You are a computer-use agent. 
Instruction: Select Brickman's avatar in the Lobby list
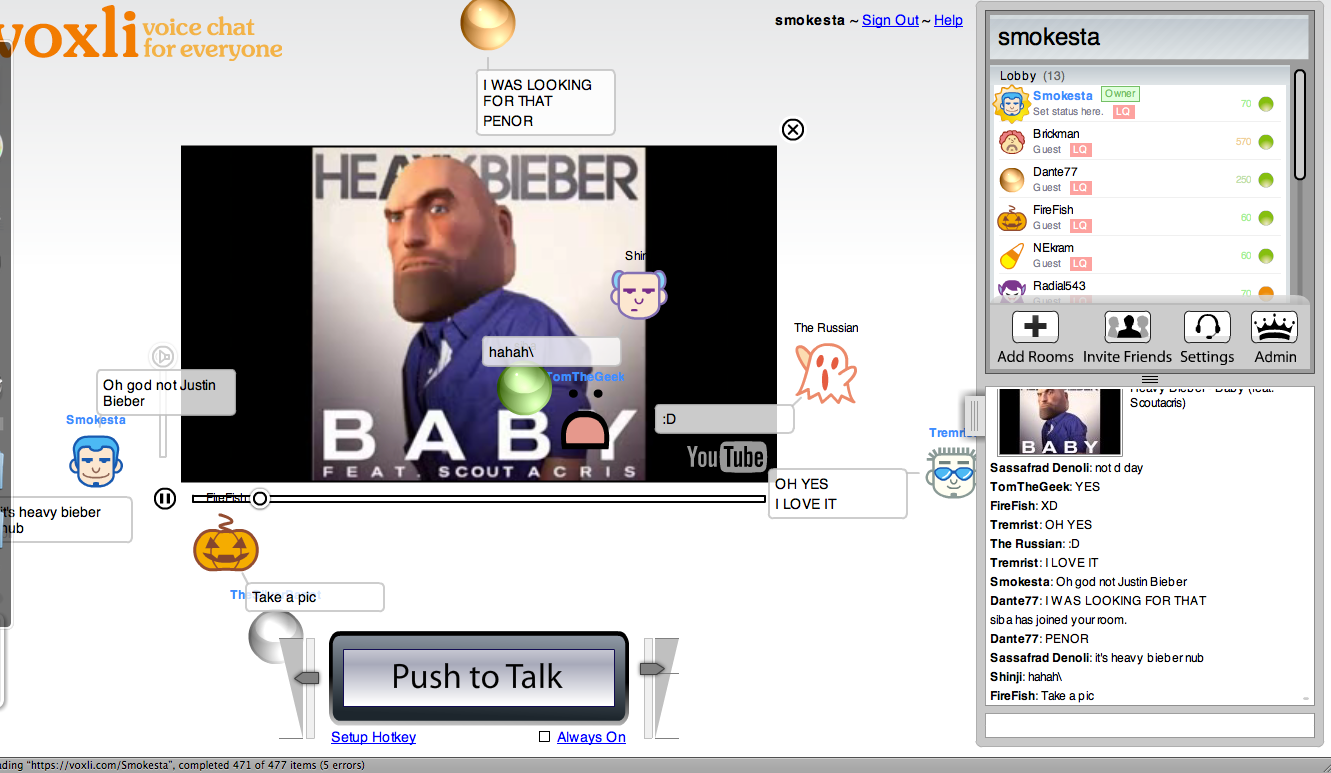click(1012, 141)
